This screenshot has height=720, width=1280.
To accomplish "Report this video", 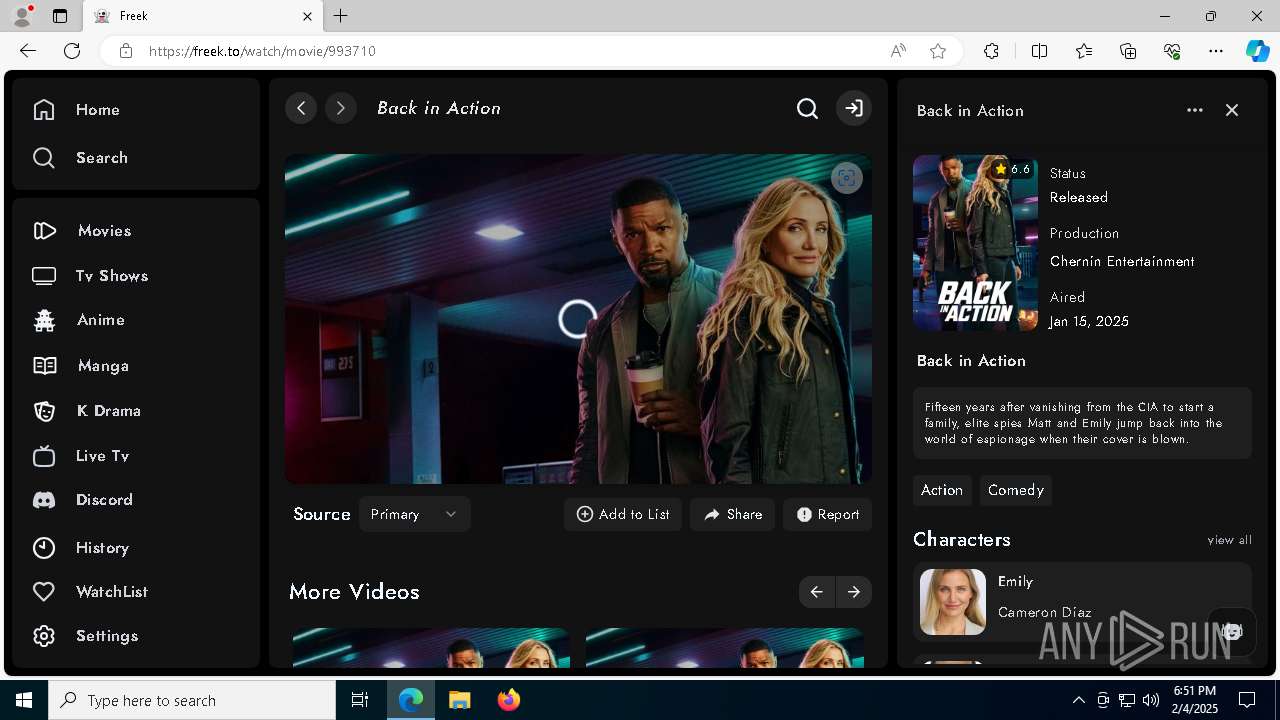I will pos(828,514).
